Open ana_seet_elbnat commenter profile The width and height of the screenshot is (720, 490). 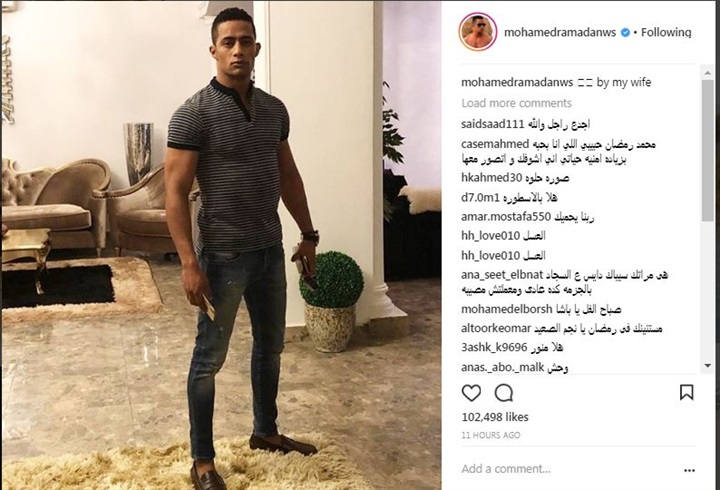502,275
